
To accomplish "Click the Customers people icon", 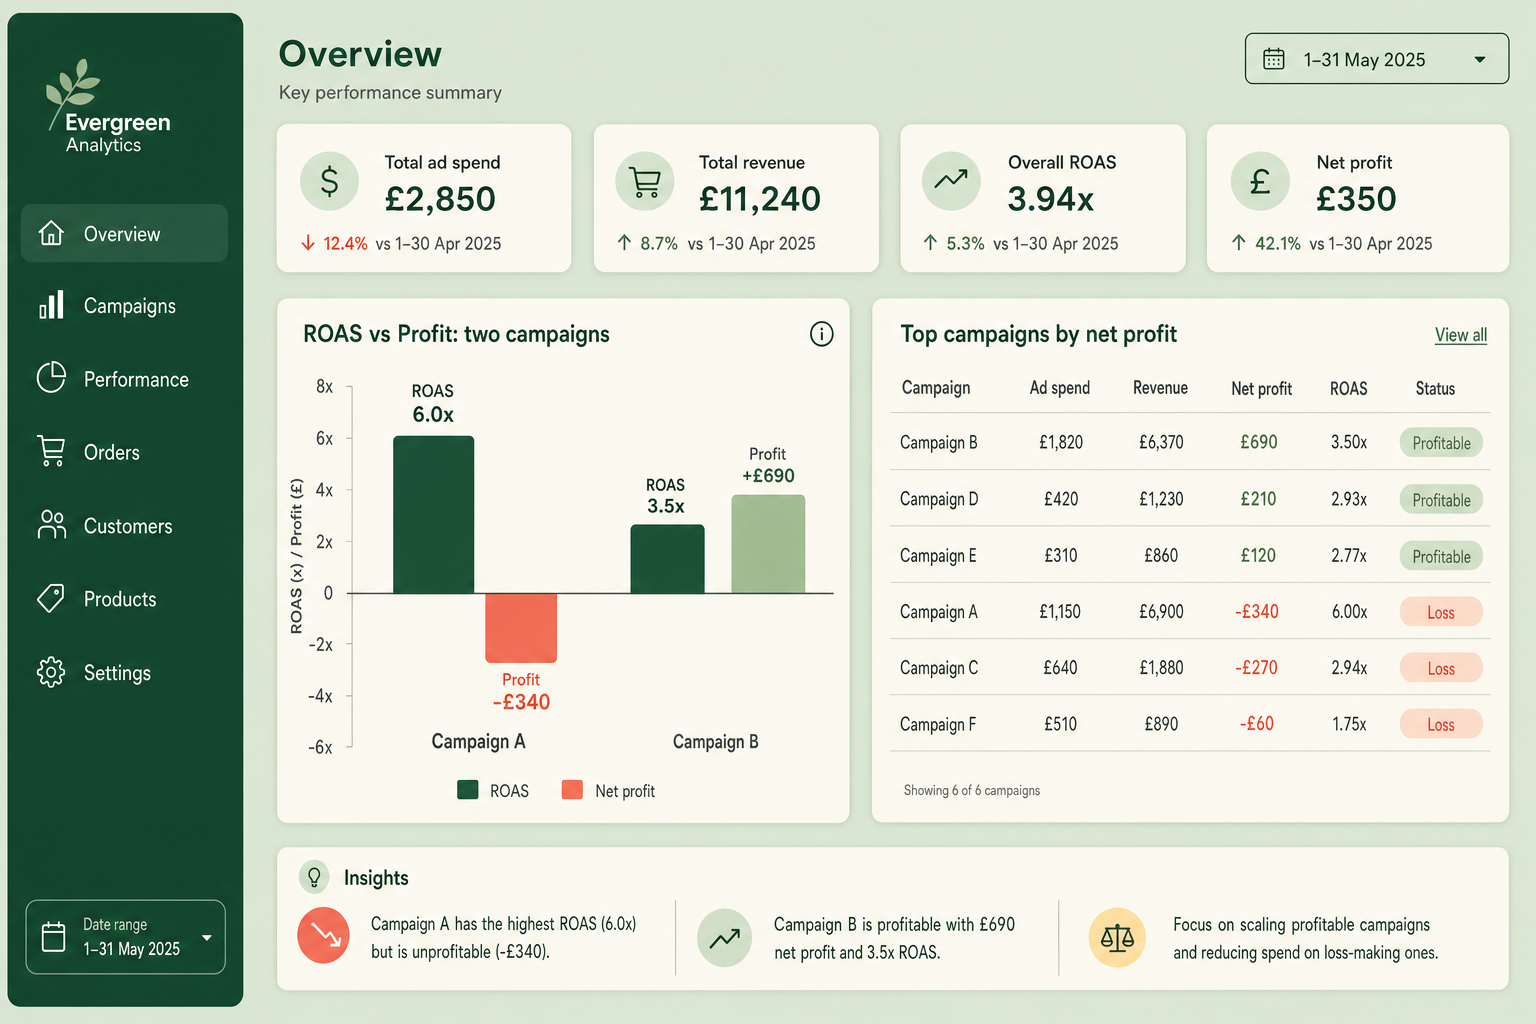I will 51,525.
